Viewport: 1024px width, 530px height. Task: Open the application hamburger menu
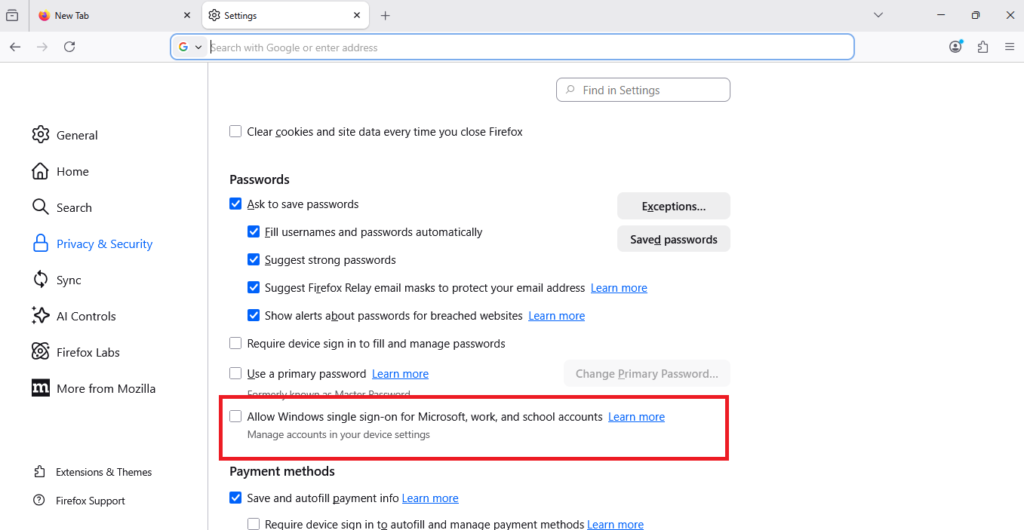[1010, 47]
